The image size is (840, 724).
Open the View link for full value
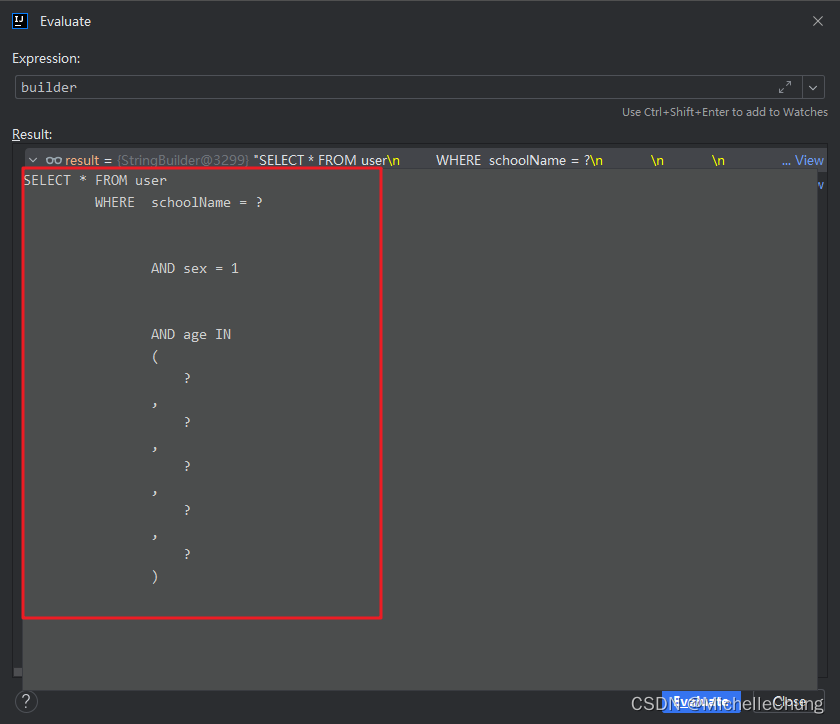pyautogui.click(x=809, y=160)
